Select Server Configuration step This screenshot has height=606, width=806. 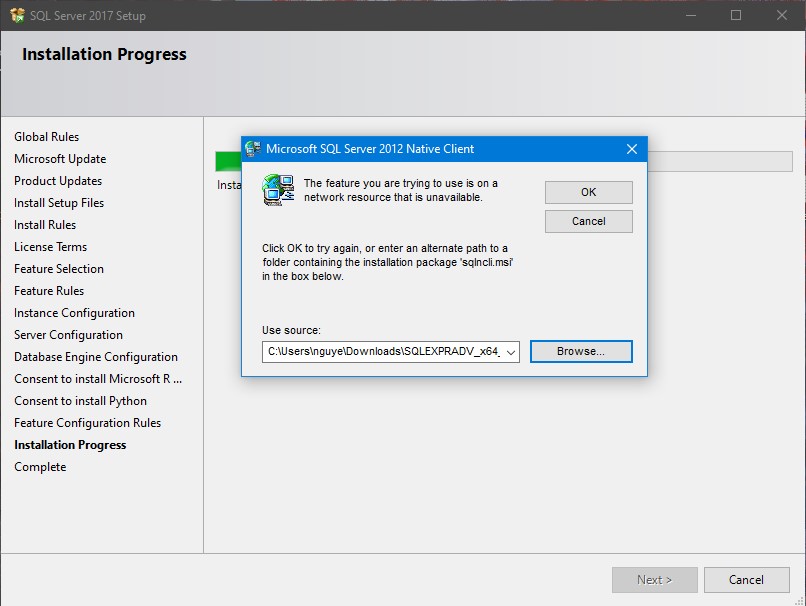(x=68, y=335)
